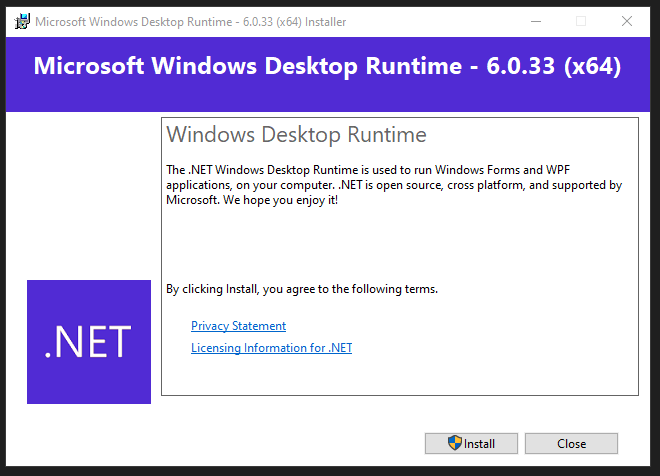Image resolution: width=660 pixels, height=476 pixels.
Task: Click the greyed-out maximize button
Action: (x=581, y=21)
